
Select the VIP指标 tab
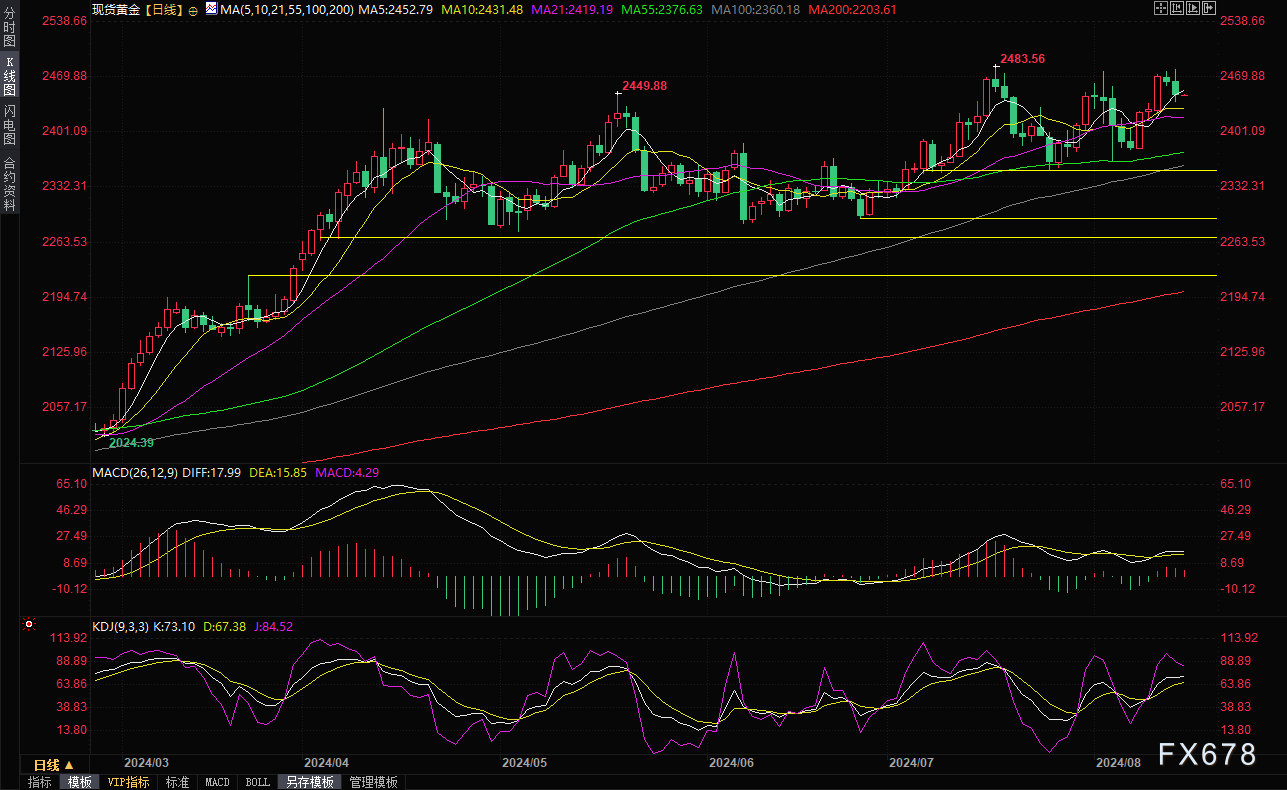point(128,782)
